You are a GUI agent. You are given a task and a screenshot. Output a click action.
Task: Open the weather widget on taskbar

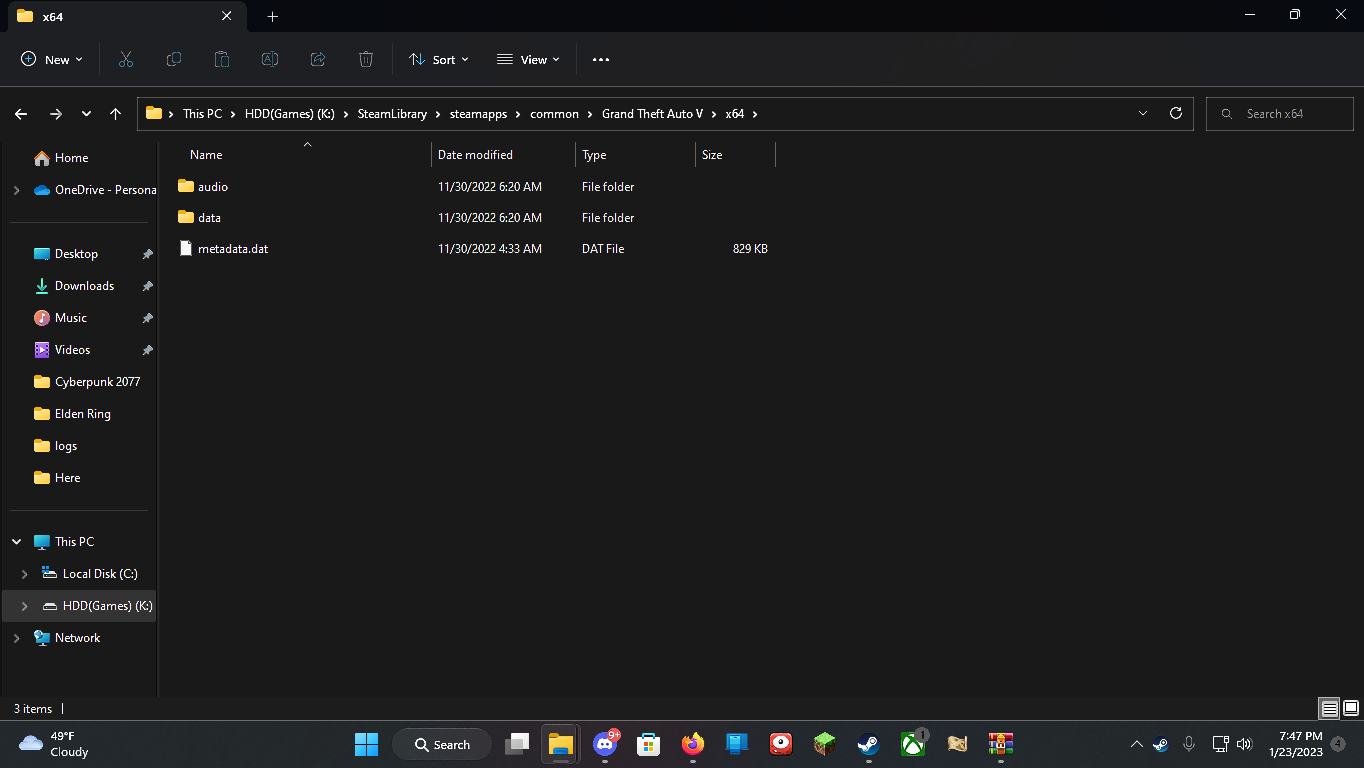tap(54, 744)
